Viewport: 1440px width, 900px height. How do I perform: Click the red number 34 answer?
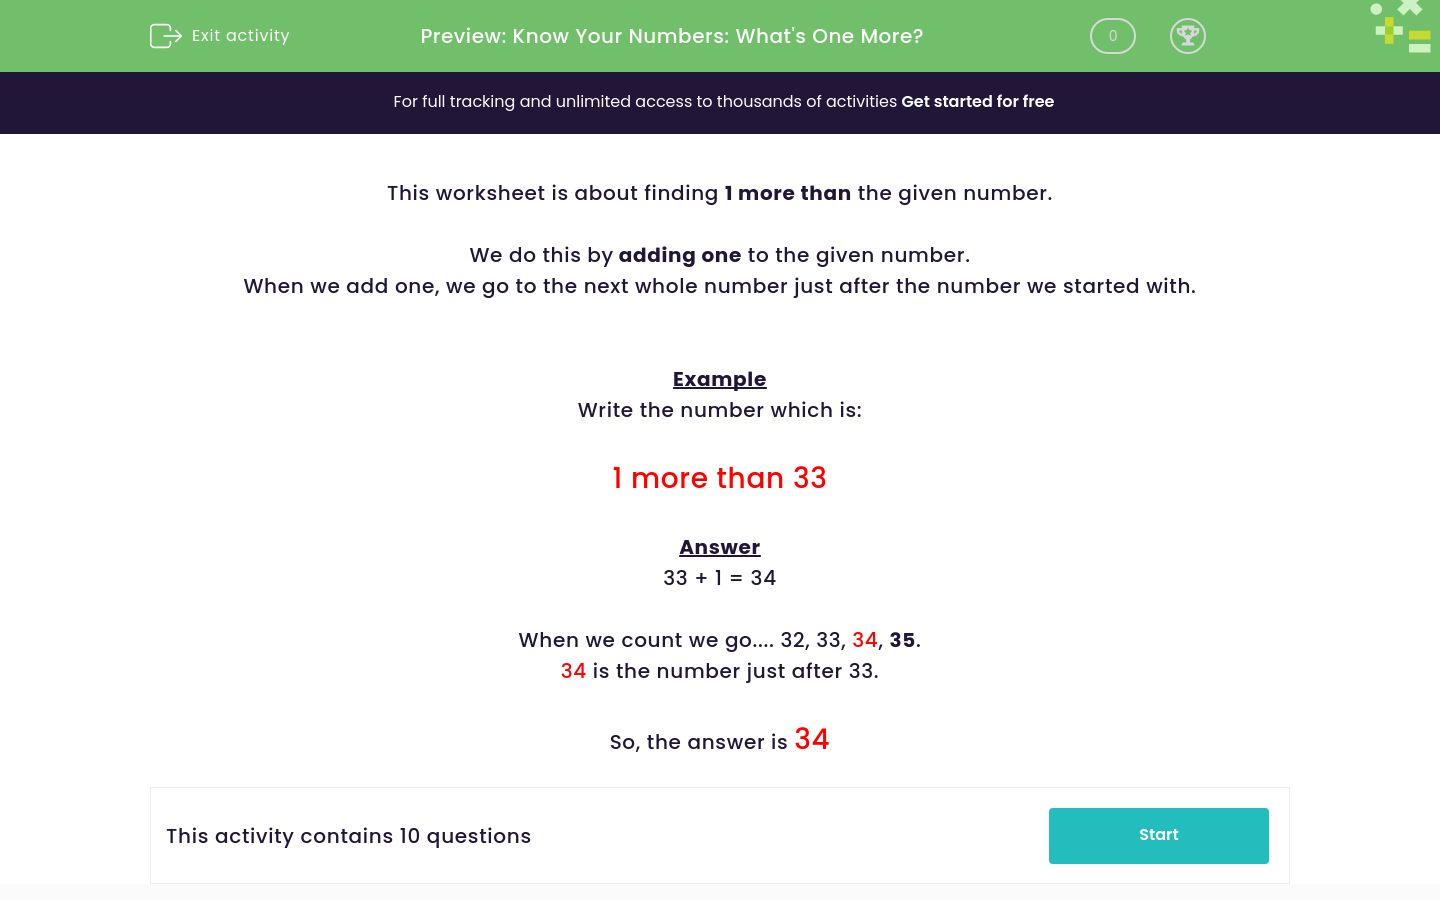click(811, 739)
